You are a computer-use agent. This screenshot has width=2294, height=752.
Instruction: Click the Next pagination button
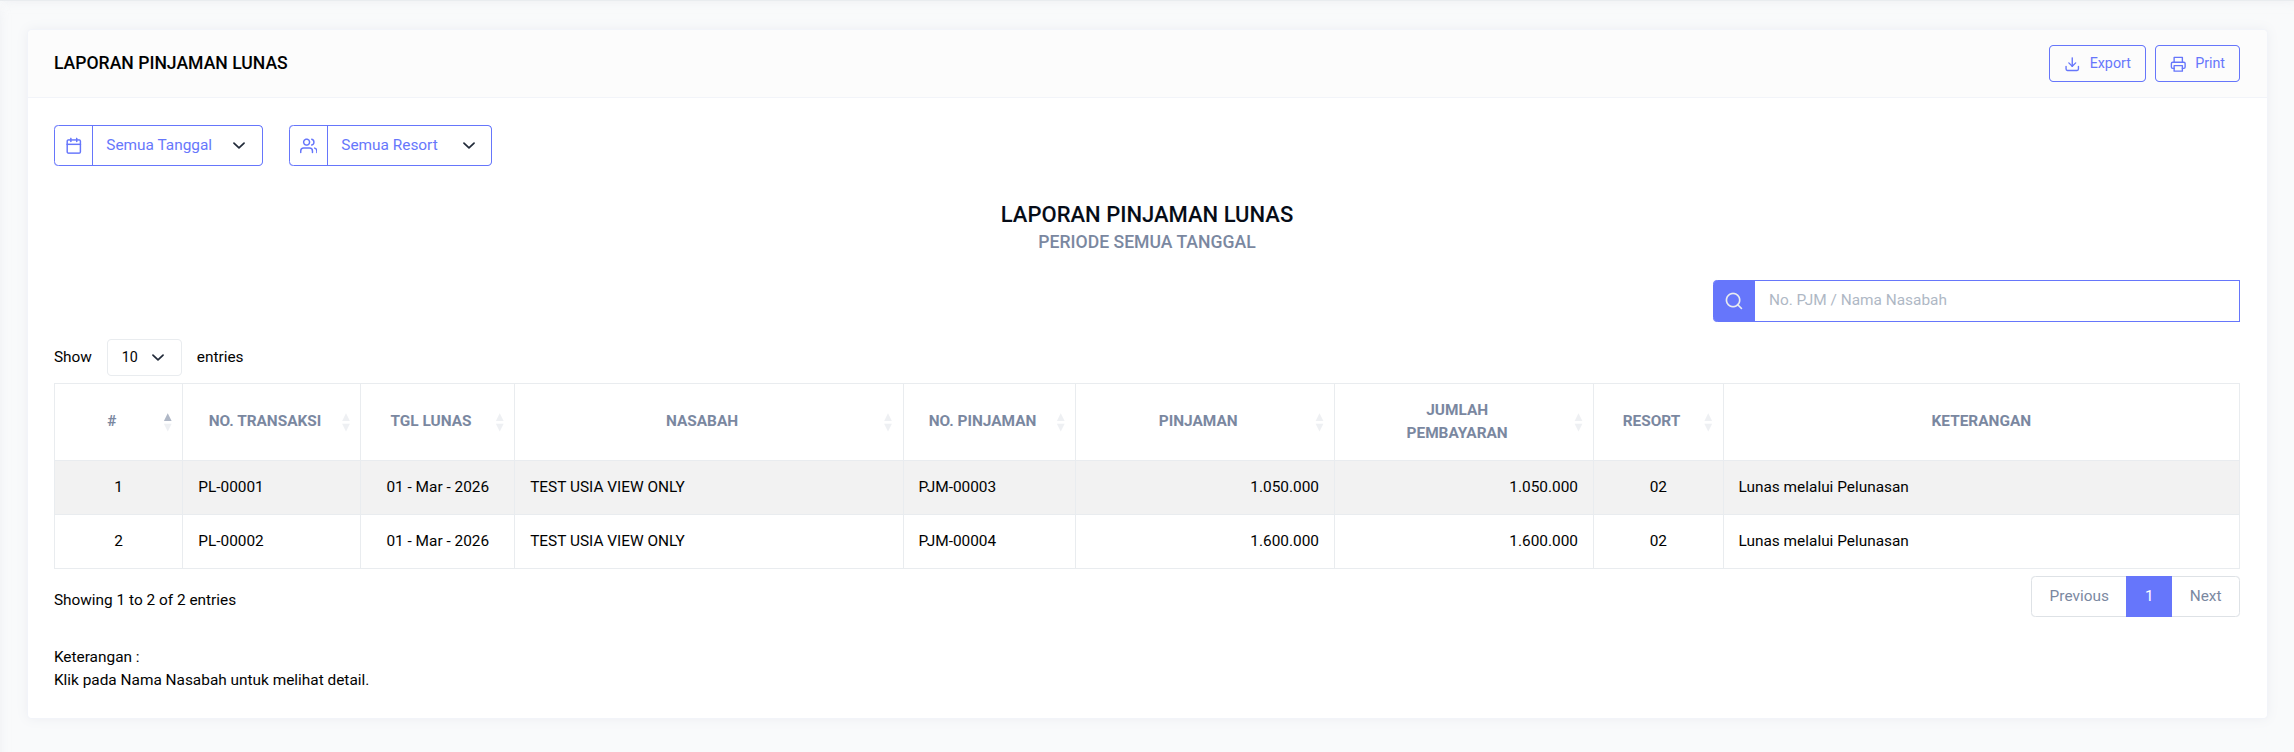pos(2205,596)
